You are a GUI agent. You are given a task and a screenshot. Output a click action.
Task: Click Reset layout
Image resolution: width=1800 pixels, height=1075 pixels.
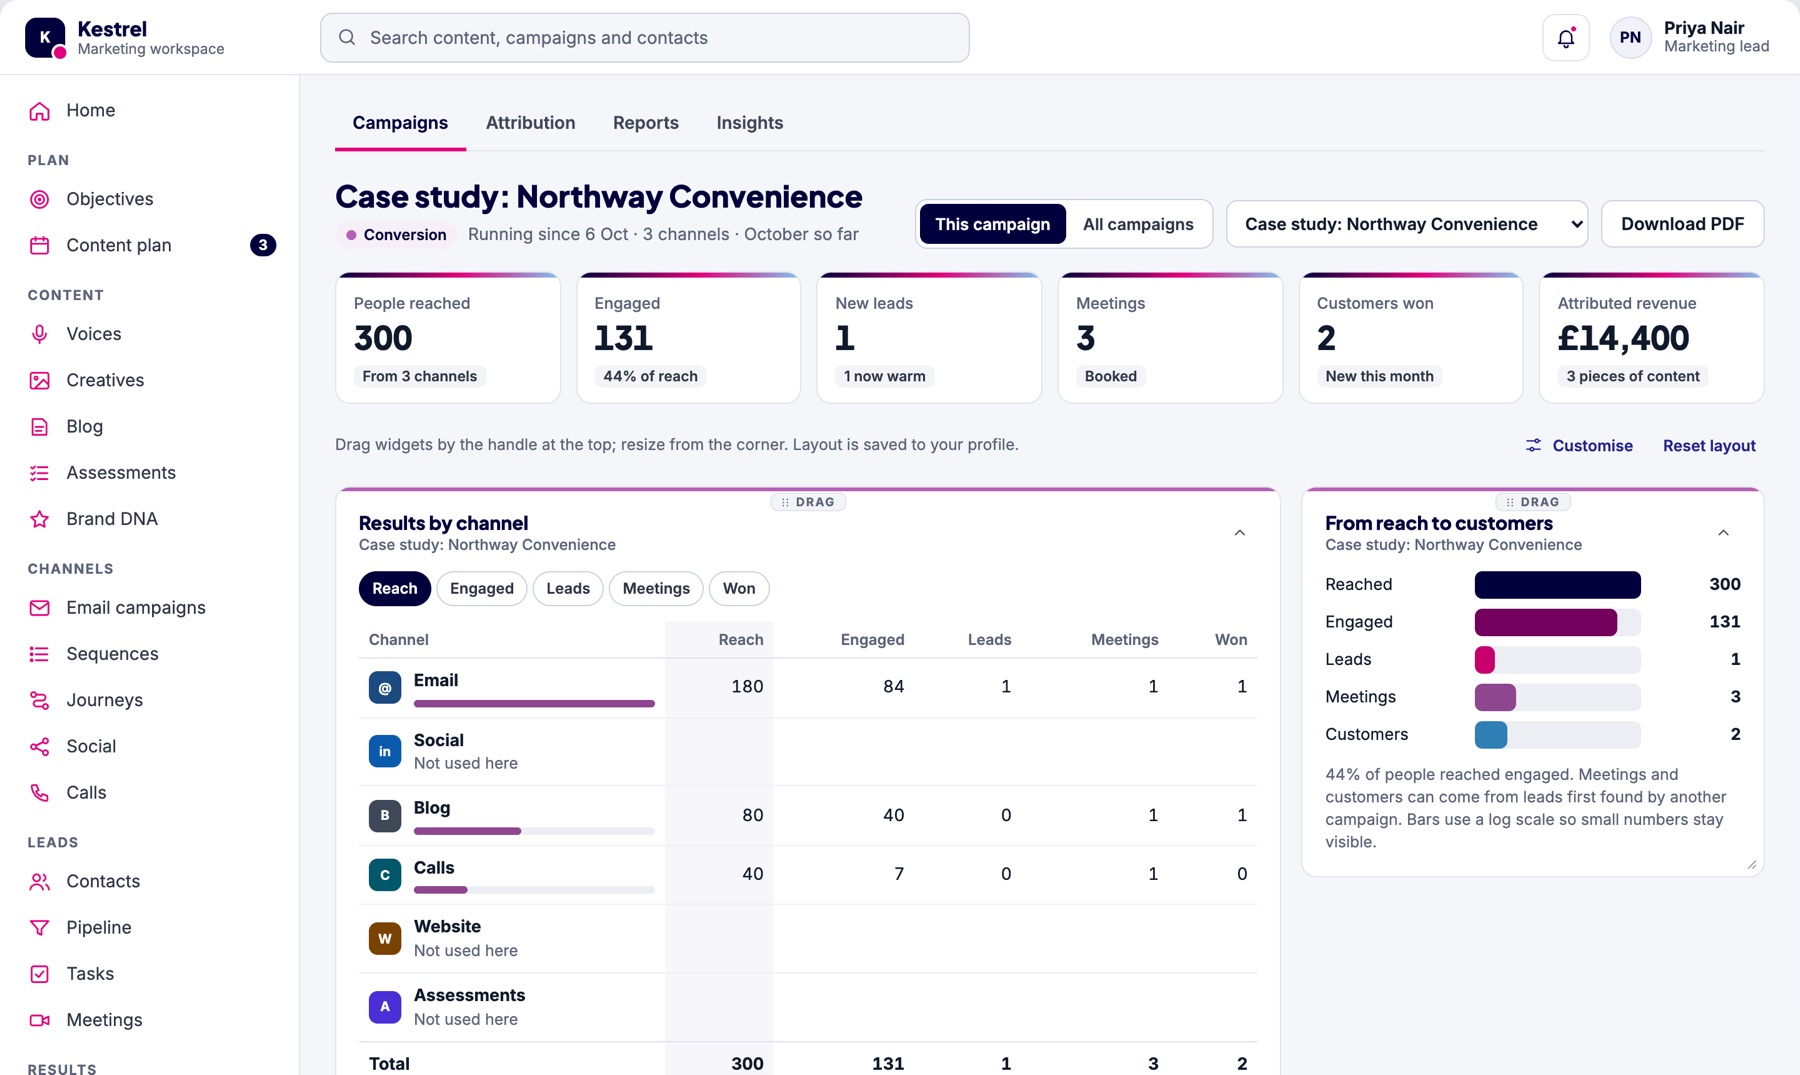pos(1709,446)
